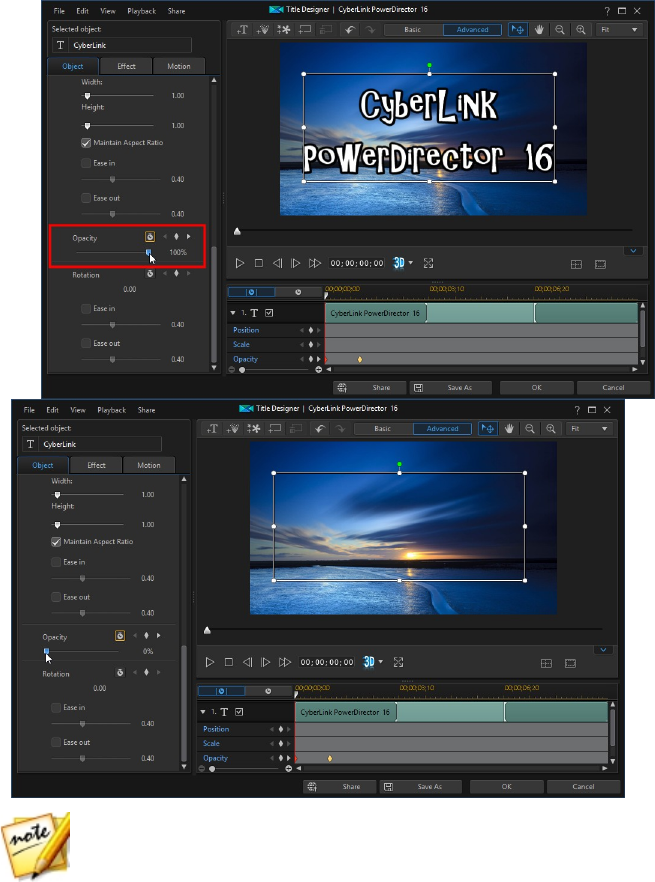The image size is (655, 882).
Task: Click Undo arrow in bottom window toolbar
Action: 320,429
